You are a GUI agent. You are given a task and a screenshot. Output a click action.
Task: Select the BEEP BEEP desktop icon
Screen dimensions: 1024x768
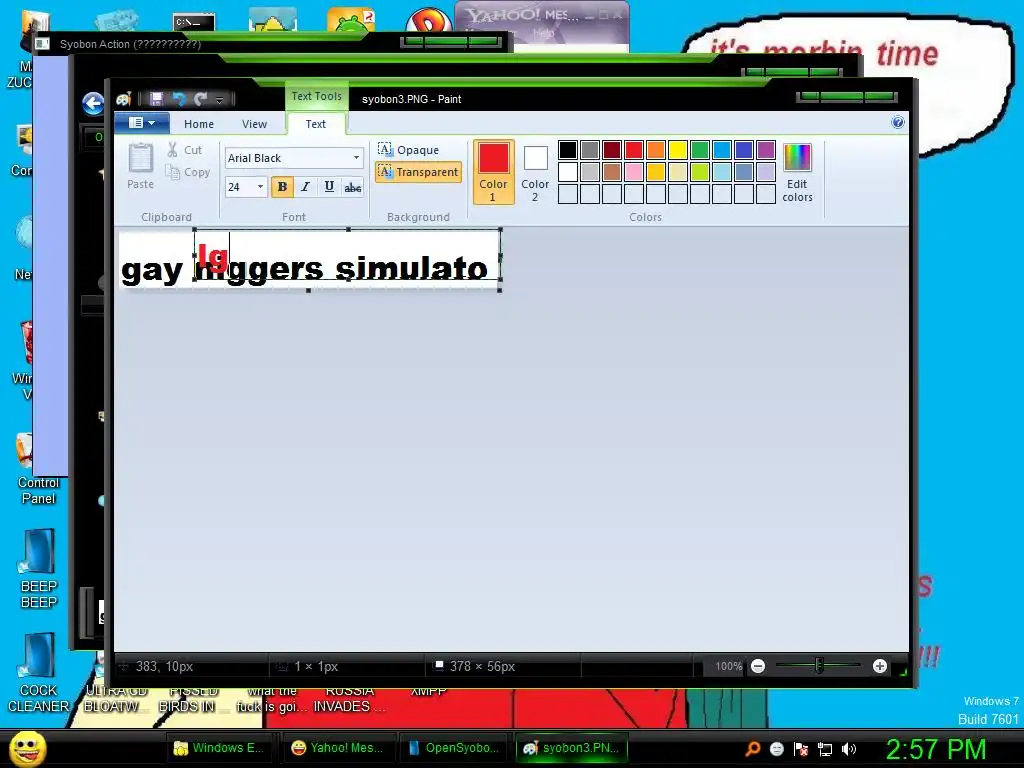(39, 568)
